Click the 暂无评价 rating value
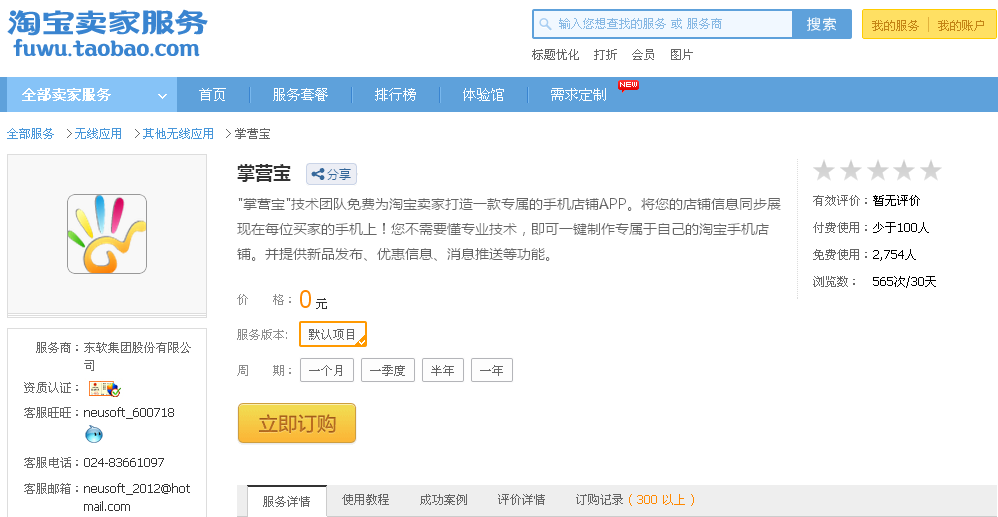This screenshot has height=517, width=998. (x=896, y=201)
